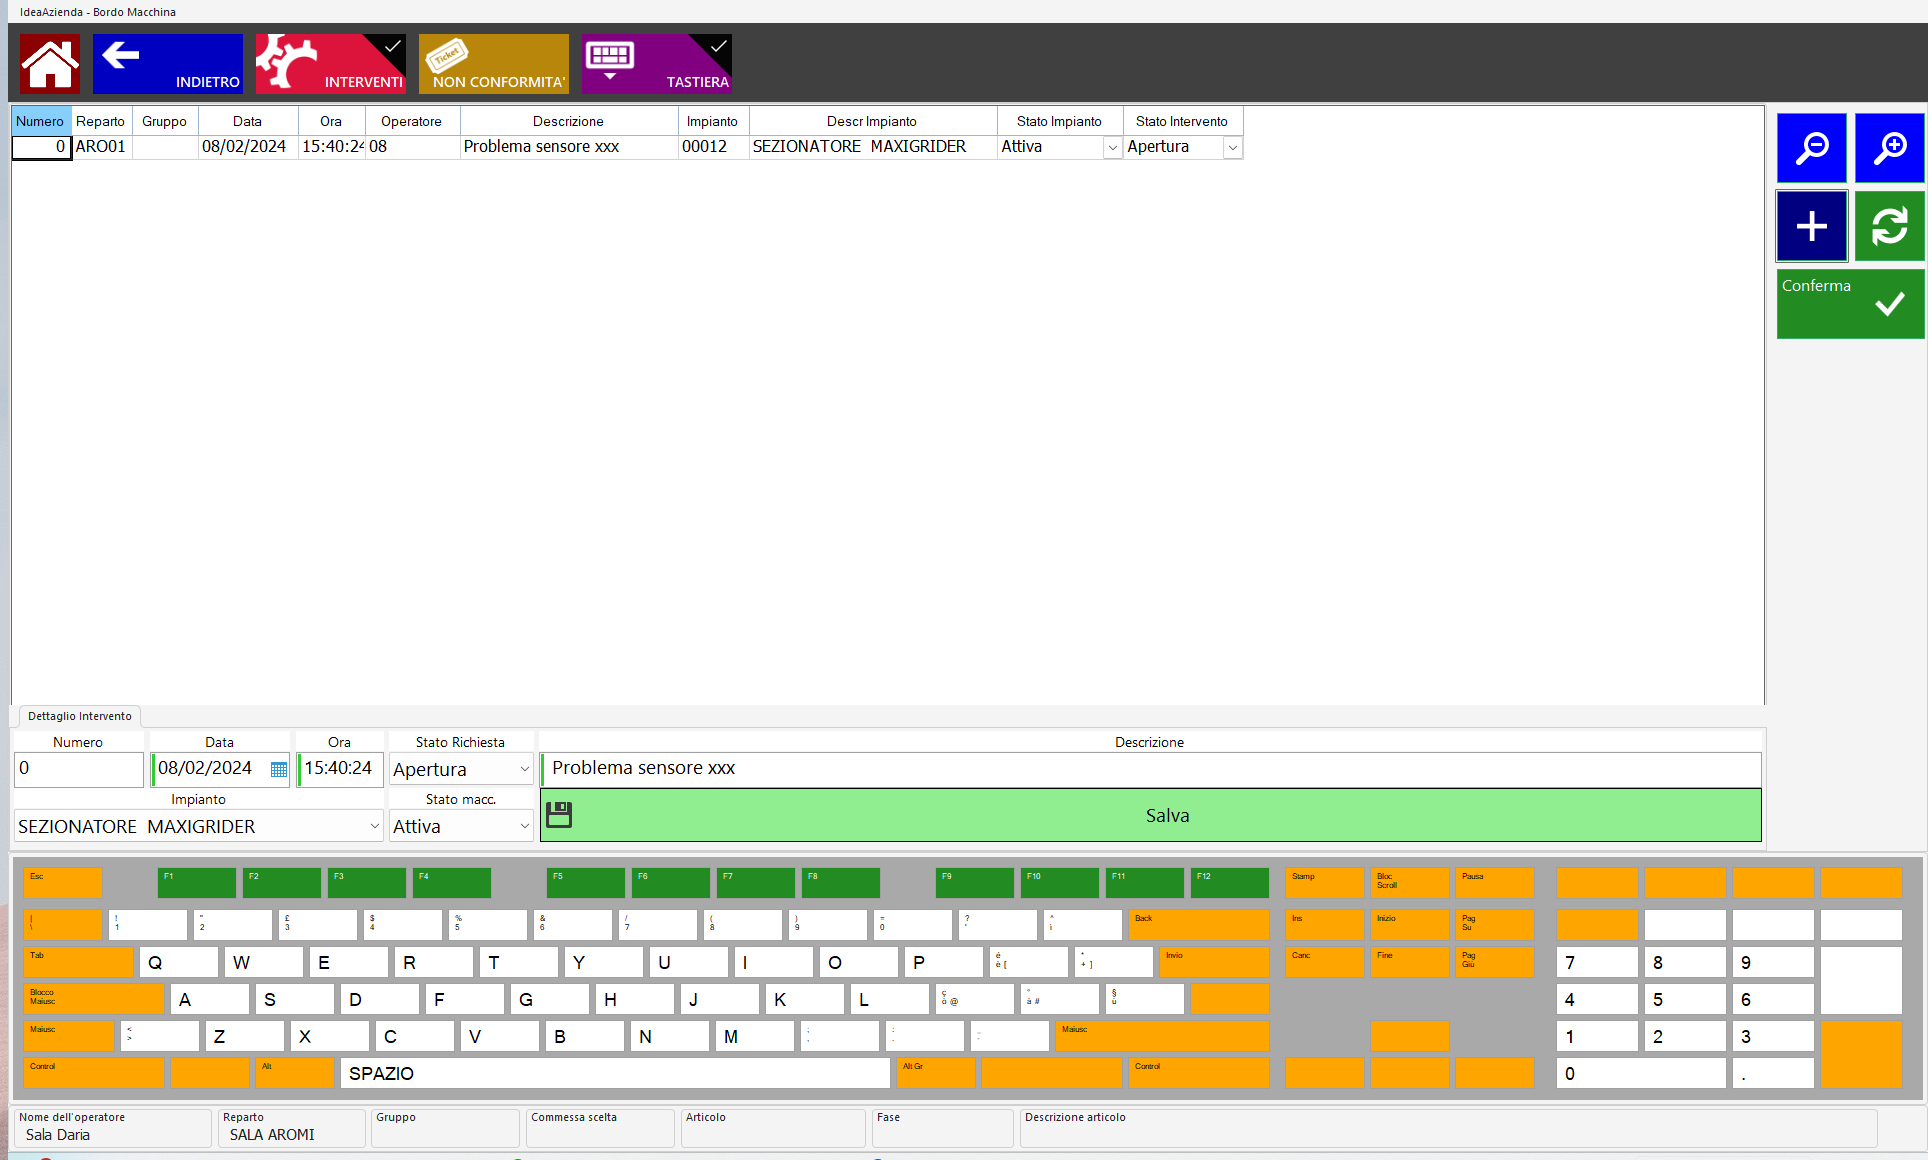The image size is (1928, 1160).
Task: Click the Nome dell'operatore field Sala Daria
Action: [x=112, y=1128]
